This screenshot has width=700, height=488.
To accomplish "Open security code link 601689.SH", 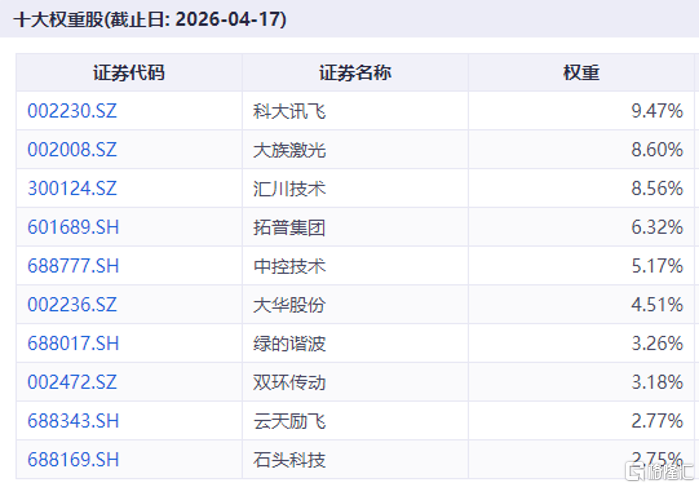I will coord(73,227).
